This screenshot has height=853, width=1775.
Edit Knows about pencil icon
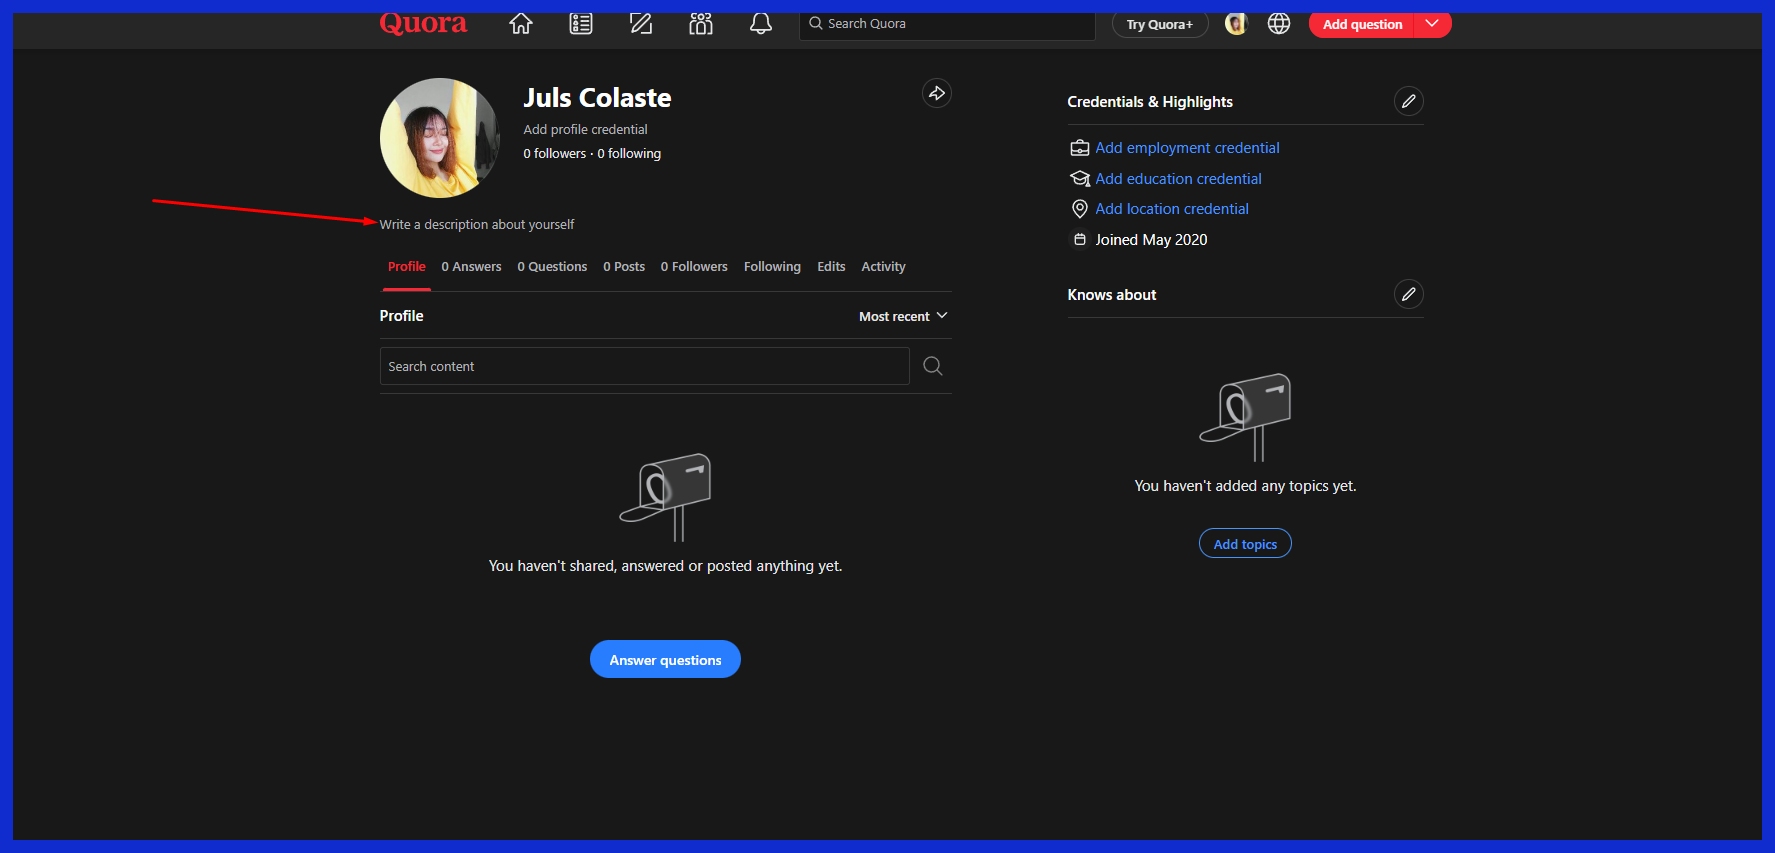point(1408,294)
